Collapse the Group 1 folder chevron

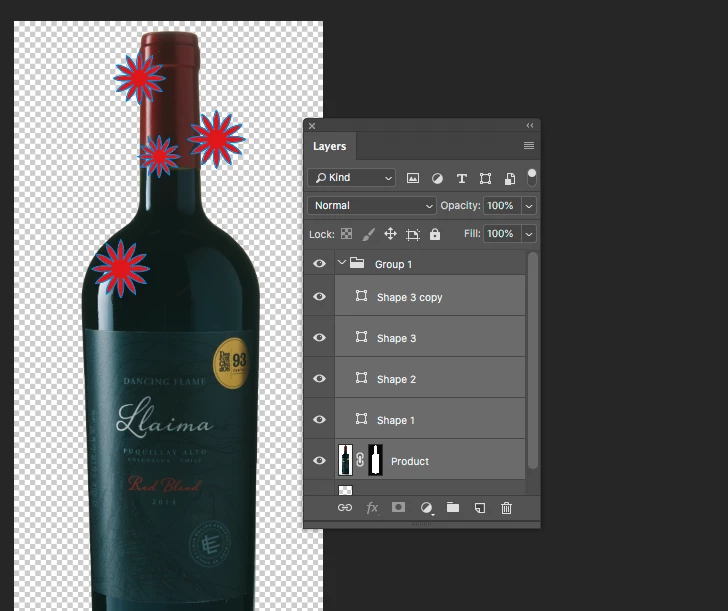(x=342, y=263)
